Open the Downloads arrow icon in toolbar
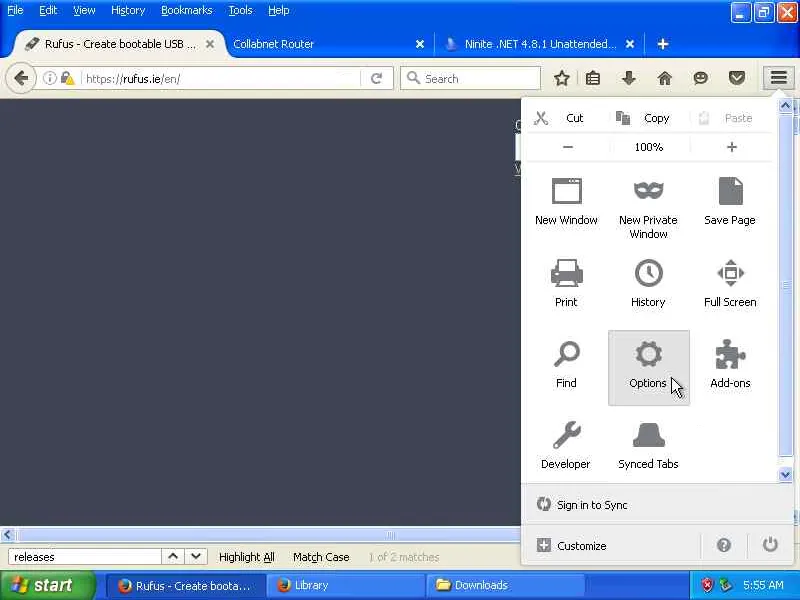Screen dimensions: 800x600 click(629, 78)
